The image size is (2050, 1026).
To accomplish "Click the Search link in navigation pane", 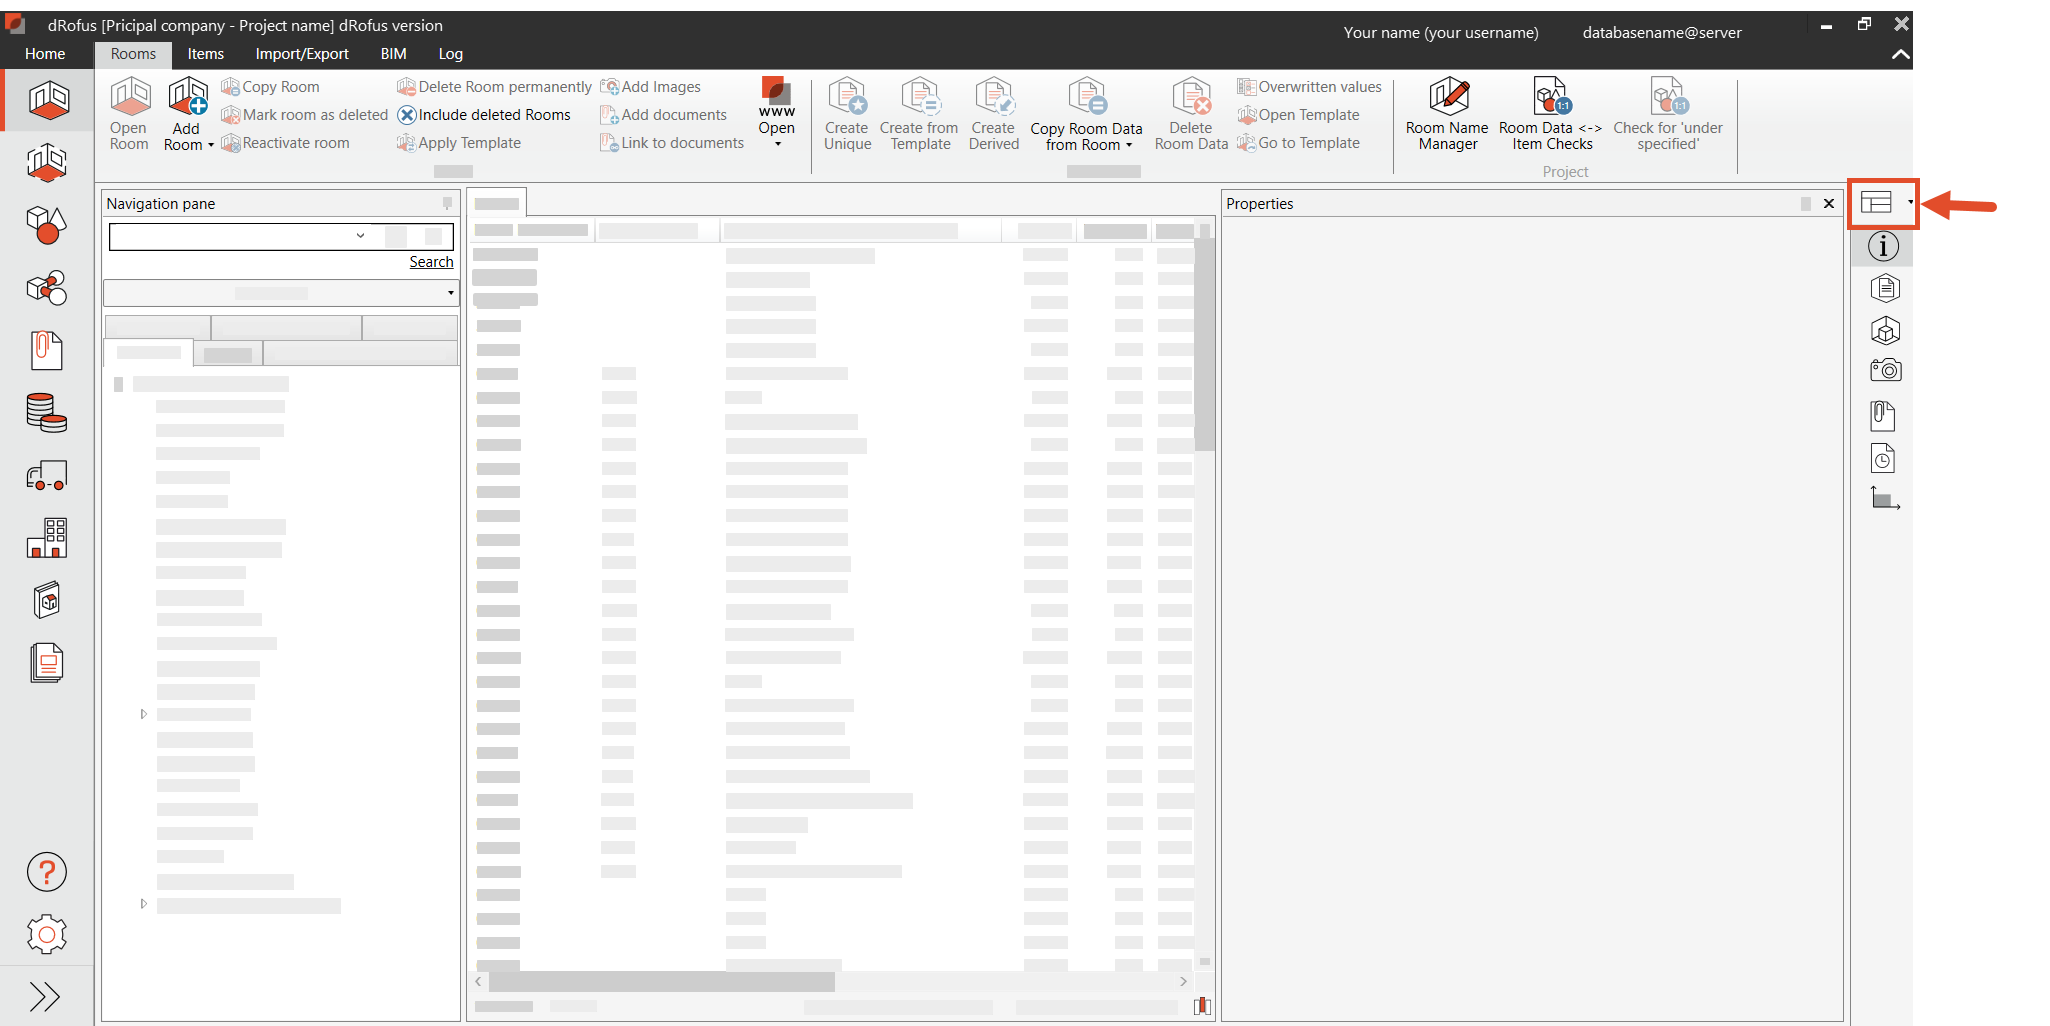I will click(431, 261).
